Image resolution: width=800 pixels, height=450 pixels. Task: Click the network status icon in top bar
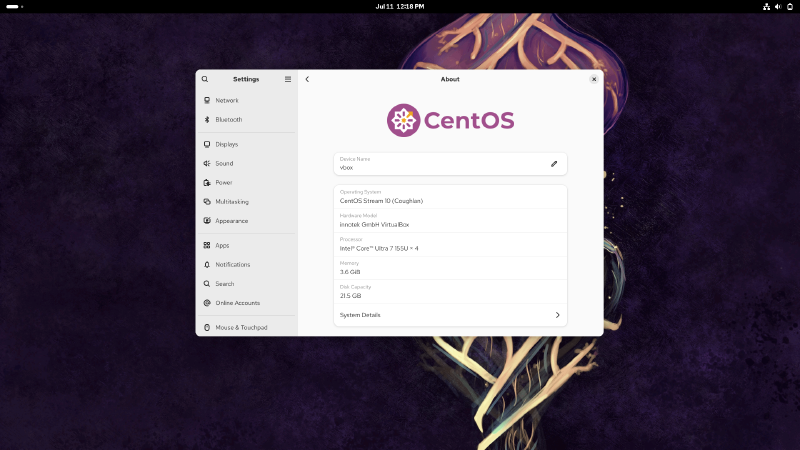[x=766, y=6]
